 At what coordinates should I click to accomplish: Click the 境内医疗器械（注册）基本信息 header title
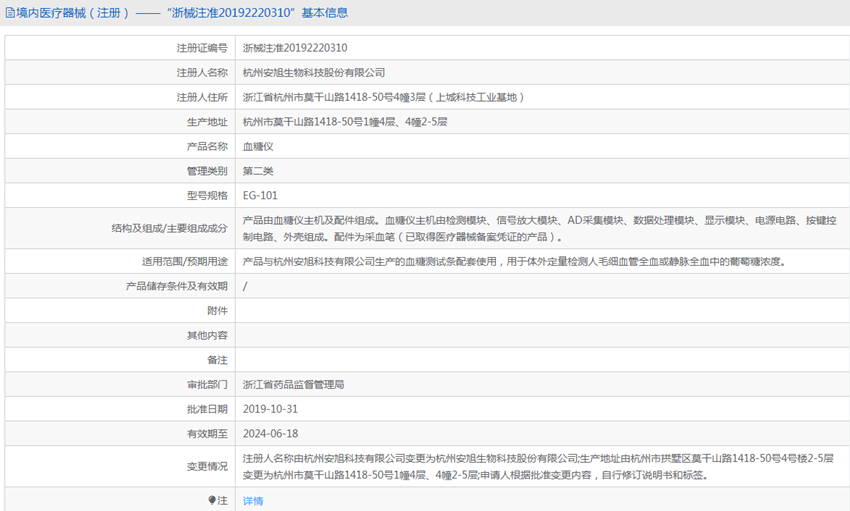pos(182,13)
